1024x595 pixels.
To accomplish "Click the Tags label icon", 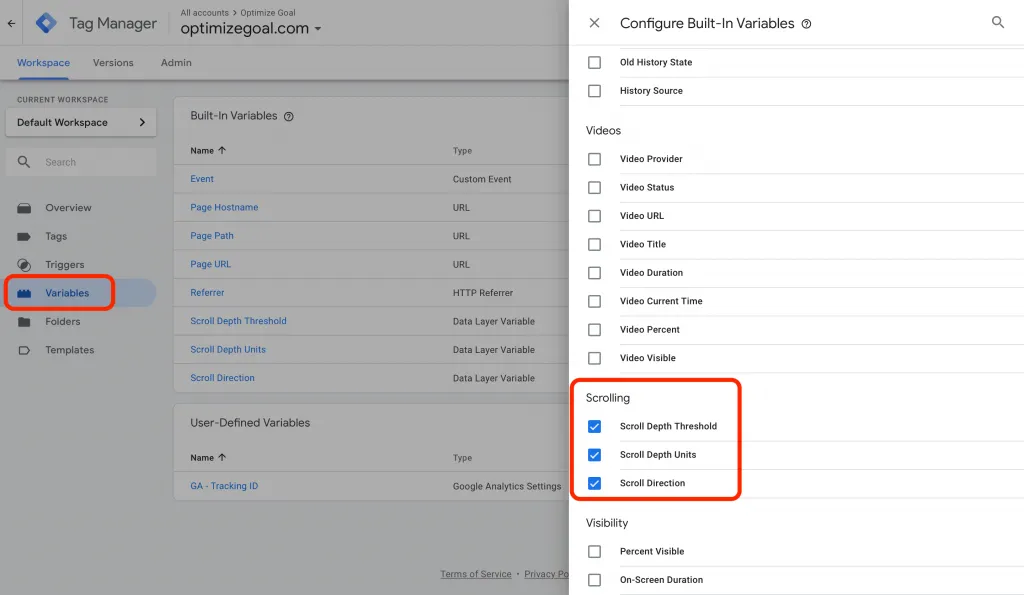I will click(24, 236).
